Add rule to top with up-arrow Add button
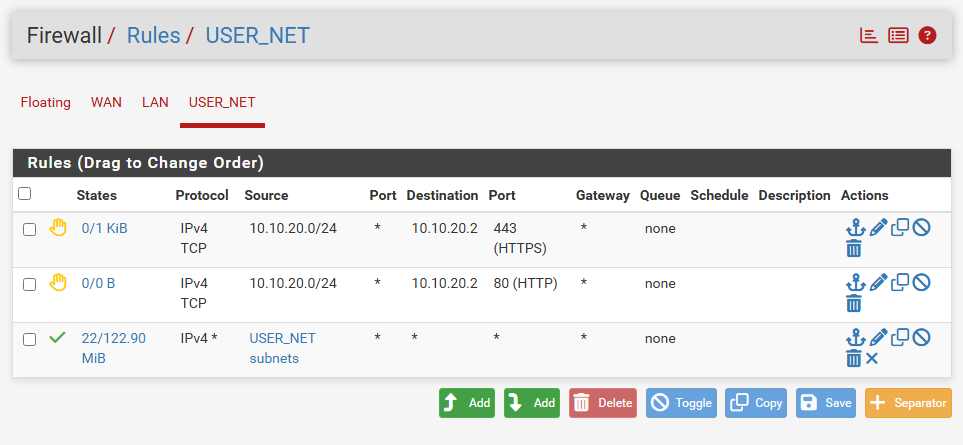 467,403
